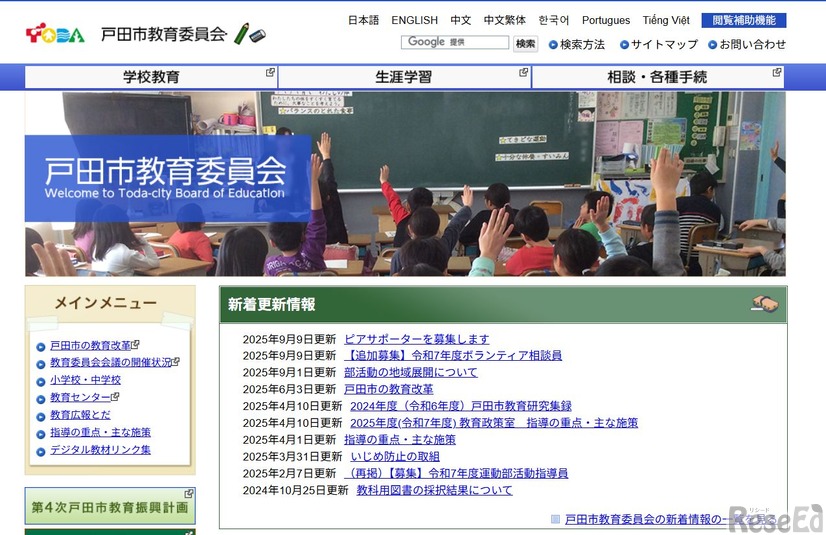Click external-link icon next to 教育センター

(x=115, y=397)
